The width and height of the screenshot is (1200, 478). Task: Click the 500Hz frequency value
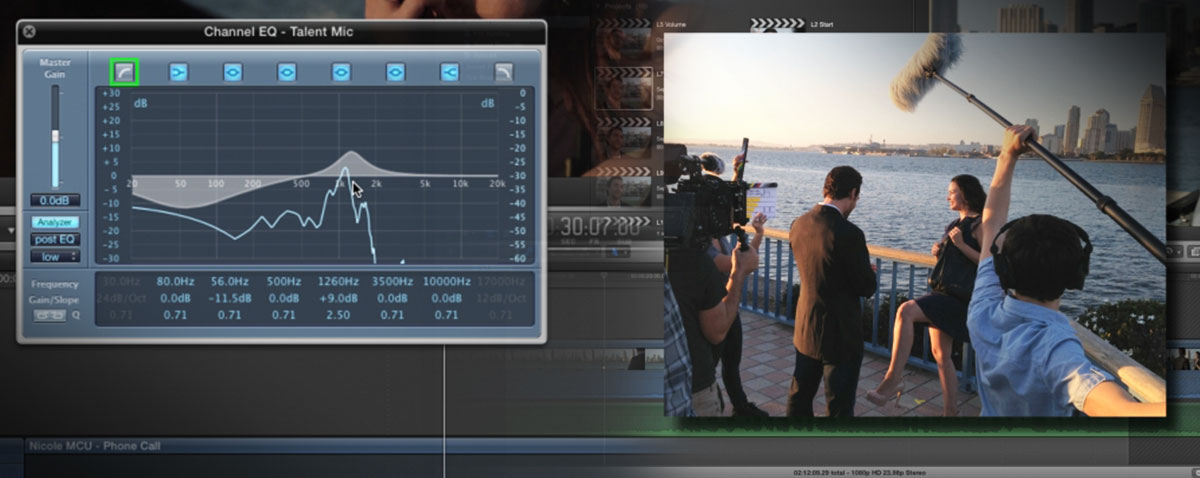click(285, 283)
